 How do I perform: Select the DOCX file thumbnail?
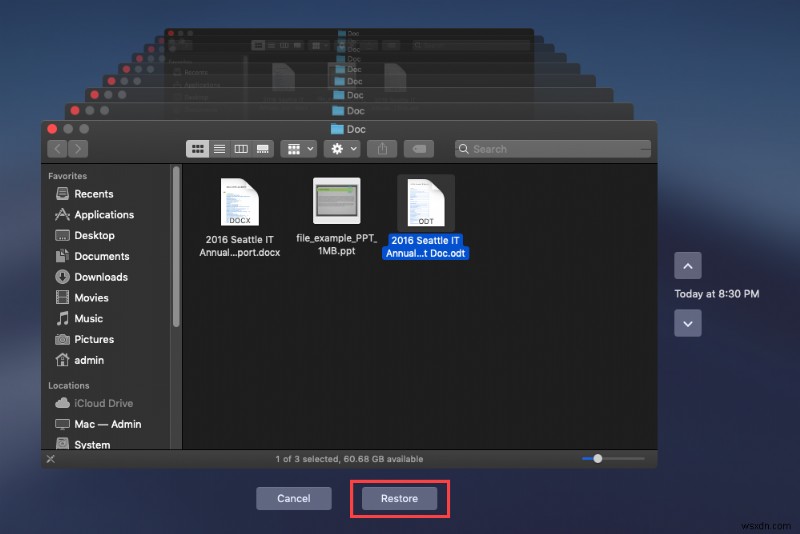coord(240,202)
